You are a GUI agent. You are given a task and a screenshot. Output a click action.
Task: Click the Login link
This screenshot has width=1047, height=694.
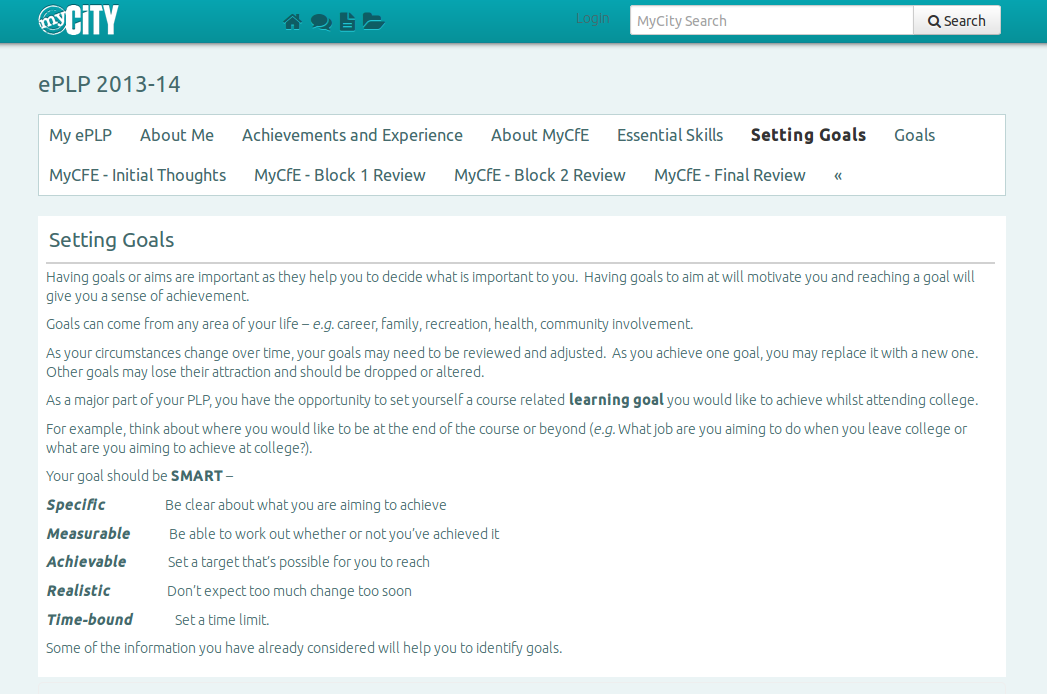click(592, 19)
